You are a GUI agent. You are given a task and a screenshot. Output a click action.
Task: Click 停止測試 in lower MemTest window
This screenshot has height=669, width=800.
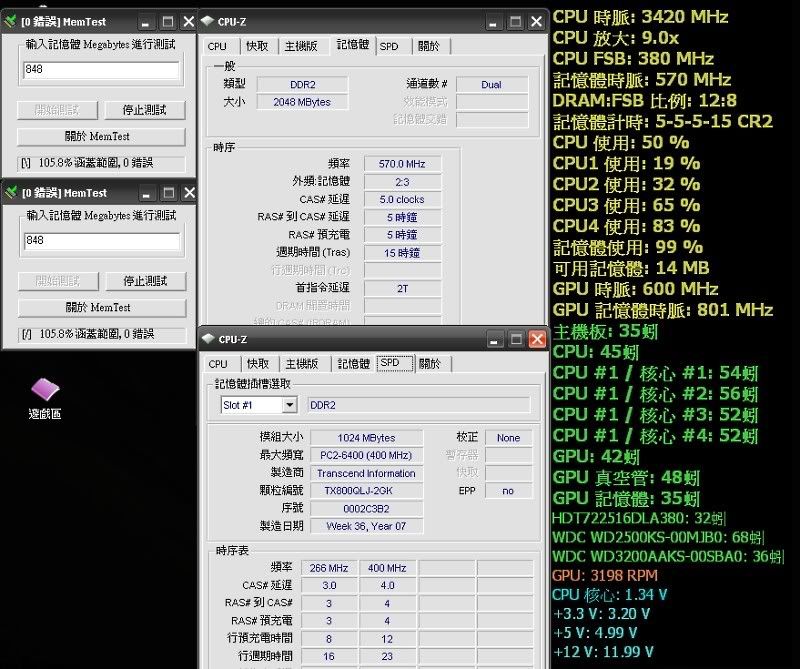tap(146, 281)
